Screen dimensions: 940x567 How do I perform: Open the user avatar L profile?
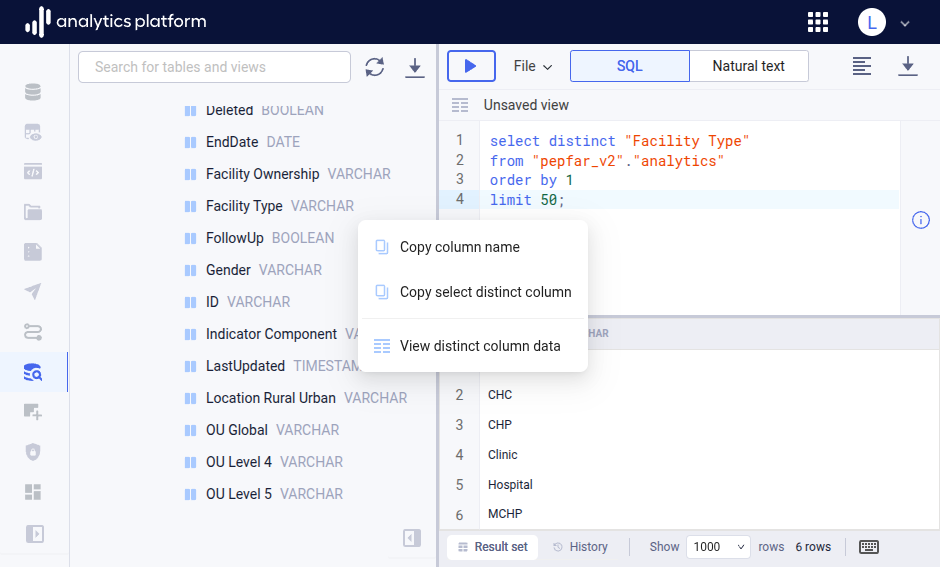872,22
